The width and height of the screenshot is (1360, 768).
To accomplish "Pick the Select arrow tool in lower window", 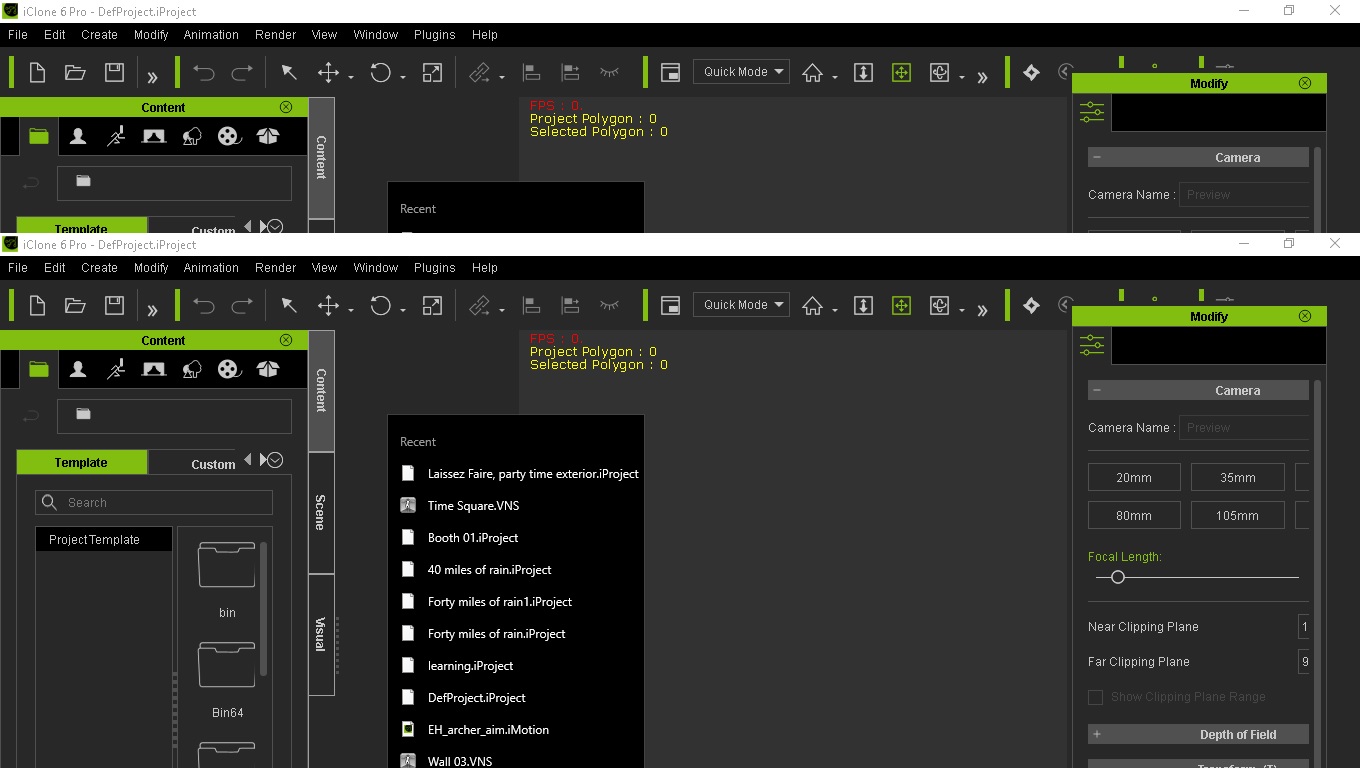I will point(288,305).
